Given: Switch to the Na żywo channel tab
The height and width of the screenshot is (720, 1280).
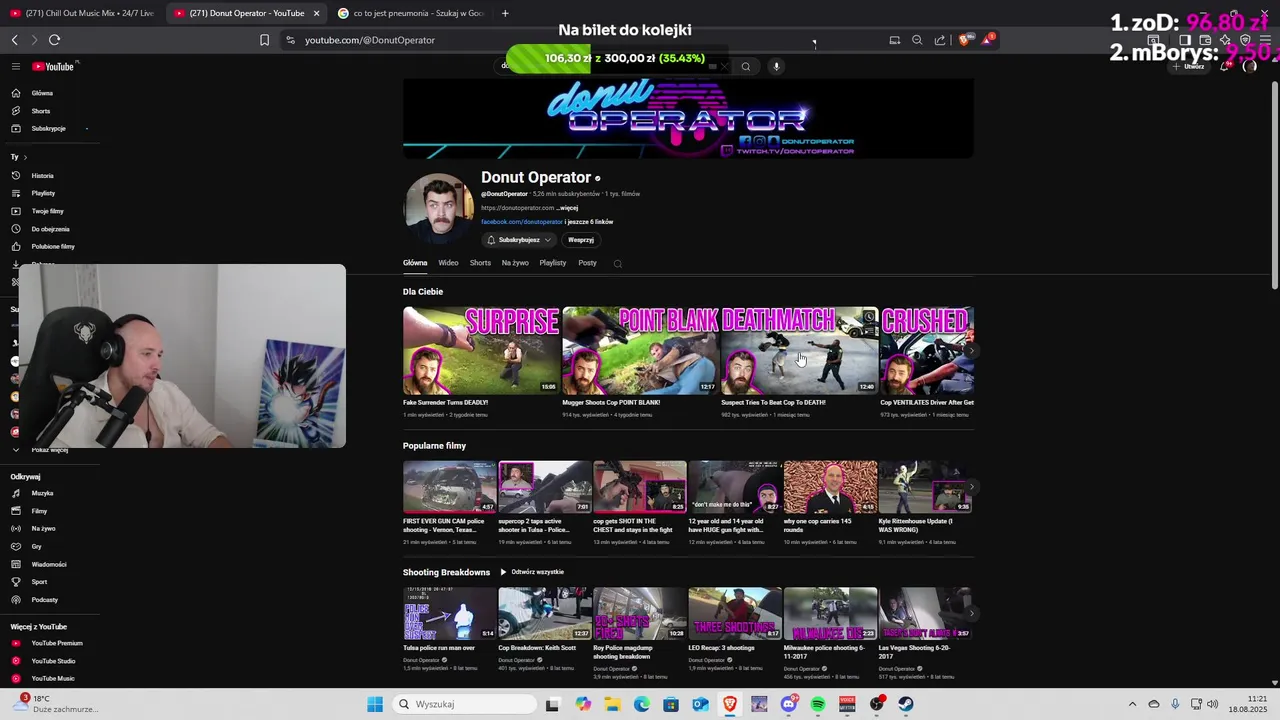Looking at the screenshot, I should tap(515, 263).
